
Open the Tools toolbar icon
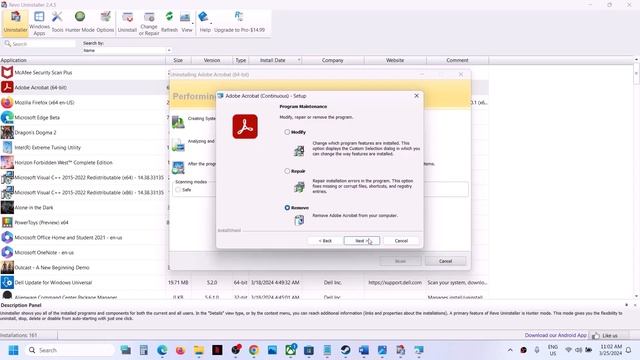click(x=57, y=22)
